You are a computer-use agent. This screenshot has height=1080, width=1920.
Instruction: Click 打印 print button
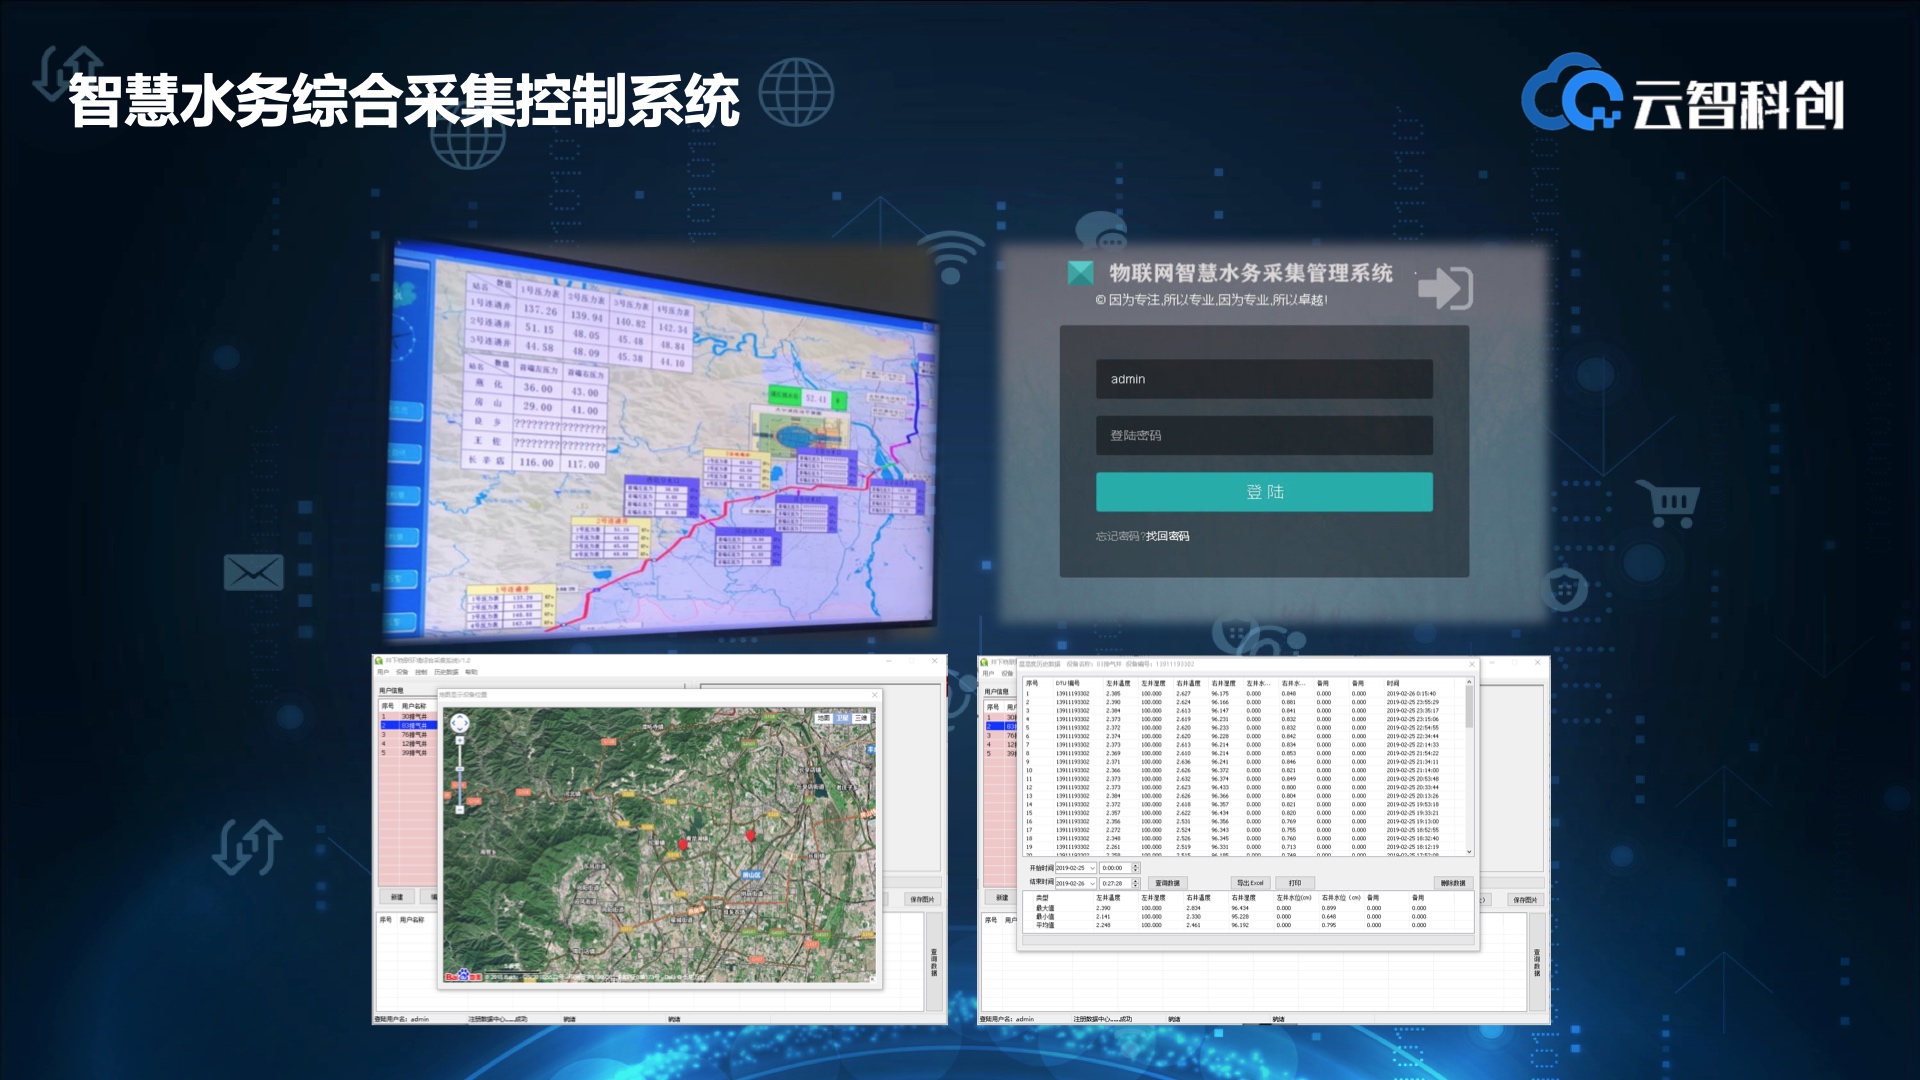pyautogui.click(x=1295, y=883)
